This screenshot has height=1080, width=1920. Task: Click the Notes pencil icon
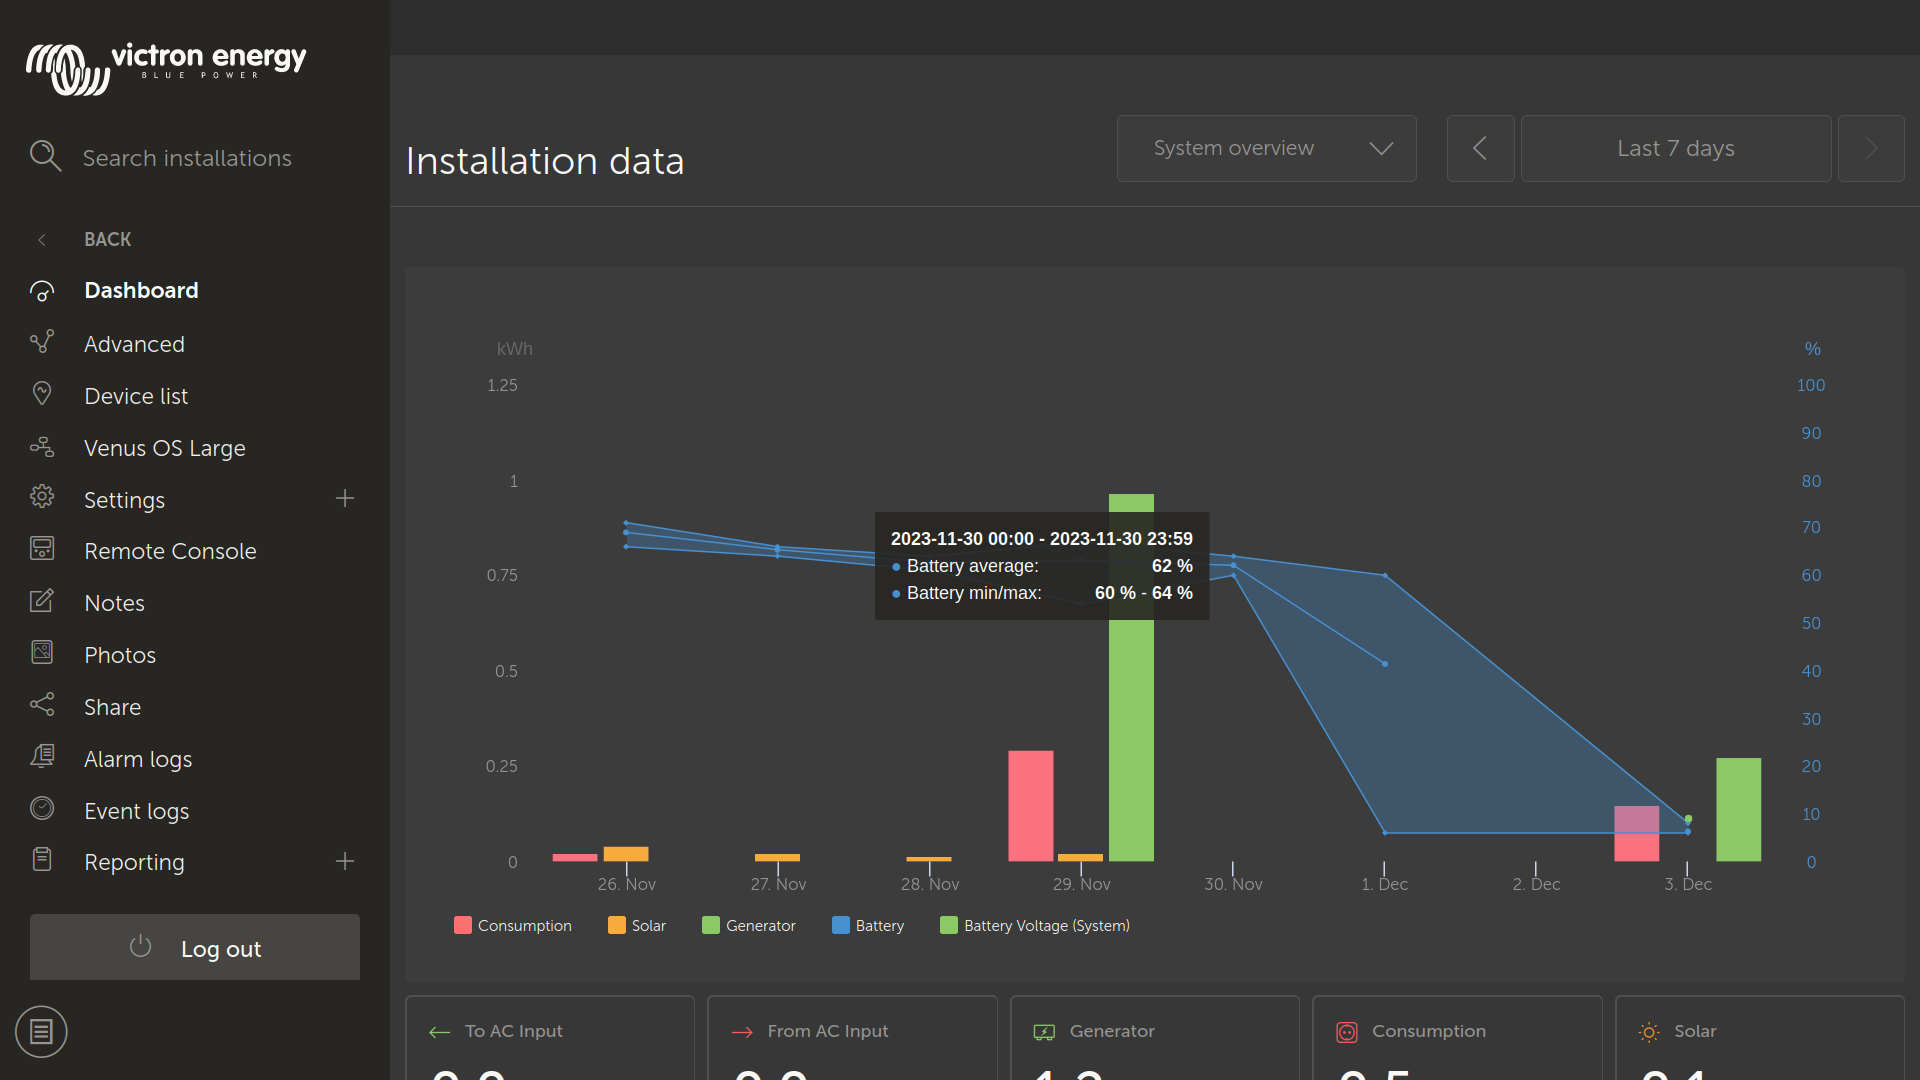[42, 601]
